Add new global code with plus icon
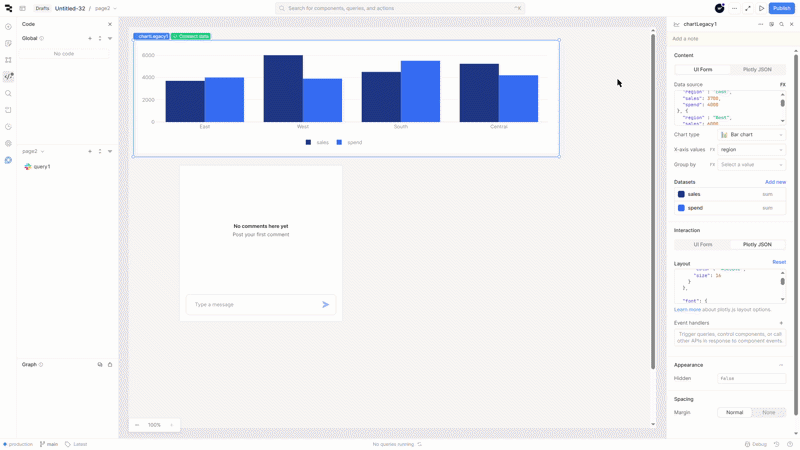 click(x=90, y=38)
